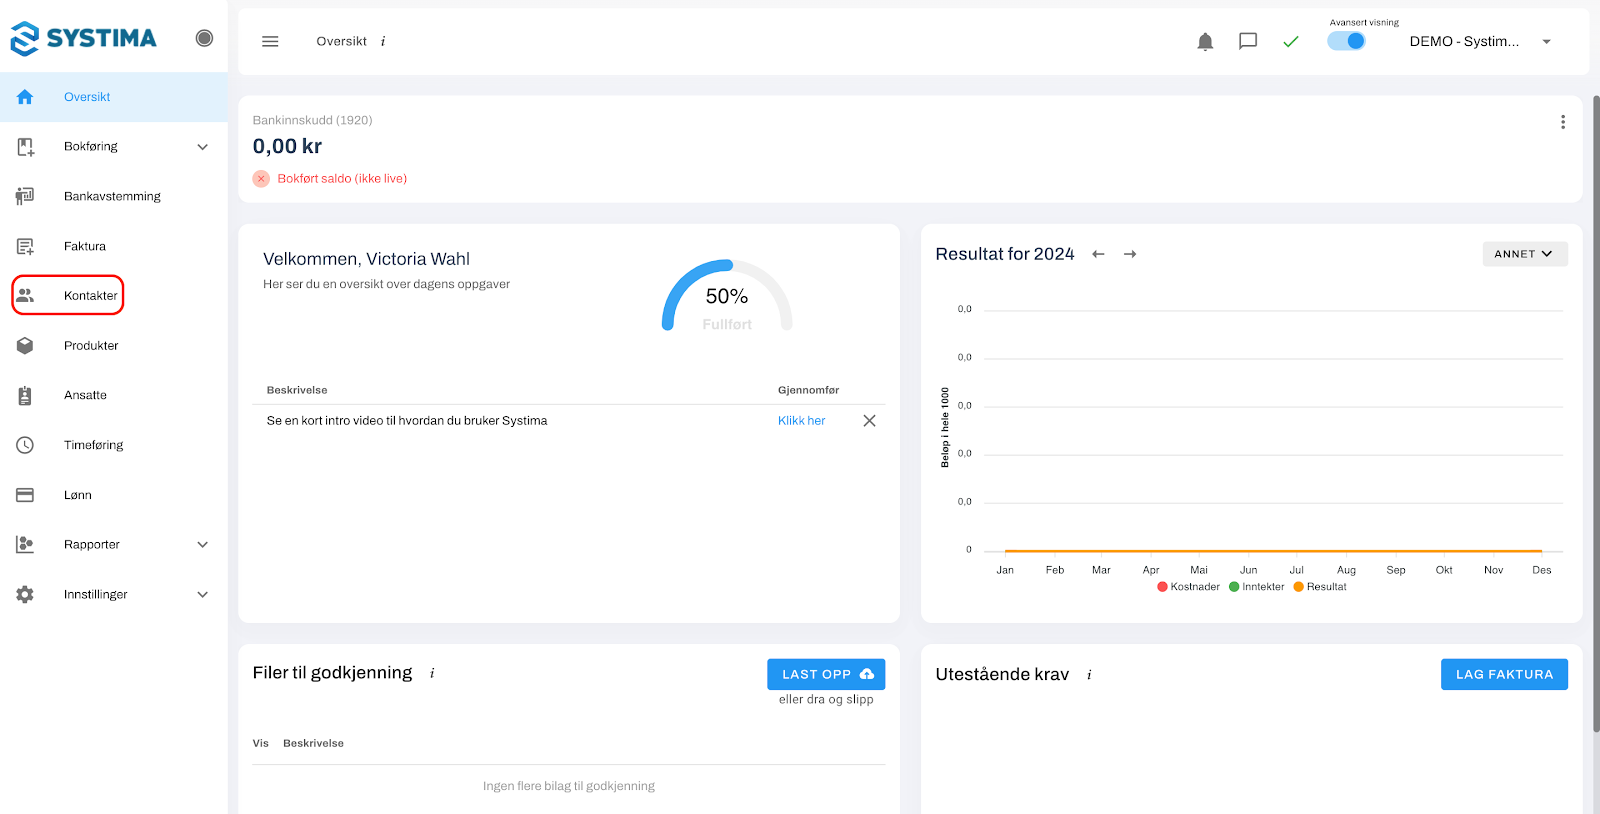This screenshot has width=1600, height=814.
Task: Toggle Resultat legend series
Action: (x=1319, y=587)
